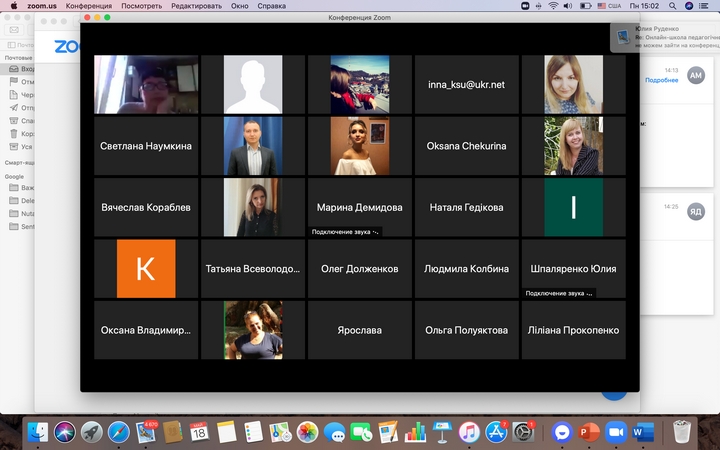This screenshot has width=720, height=450.
Task: Select the orange K avatar participant tile
Action: coord(146,268)
